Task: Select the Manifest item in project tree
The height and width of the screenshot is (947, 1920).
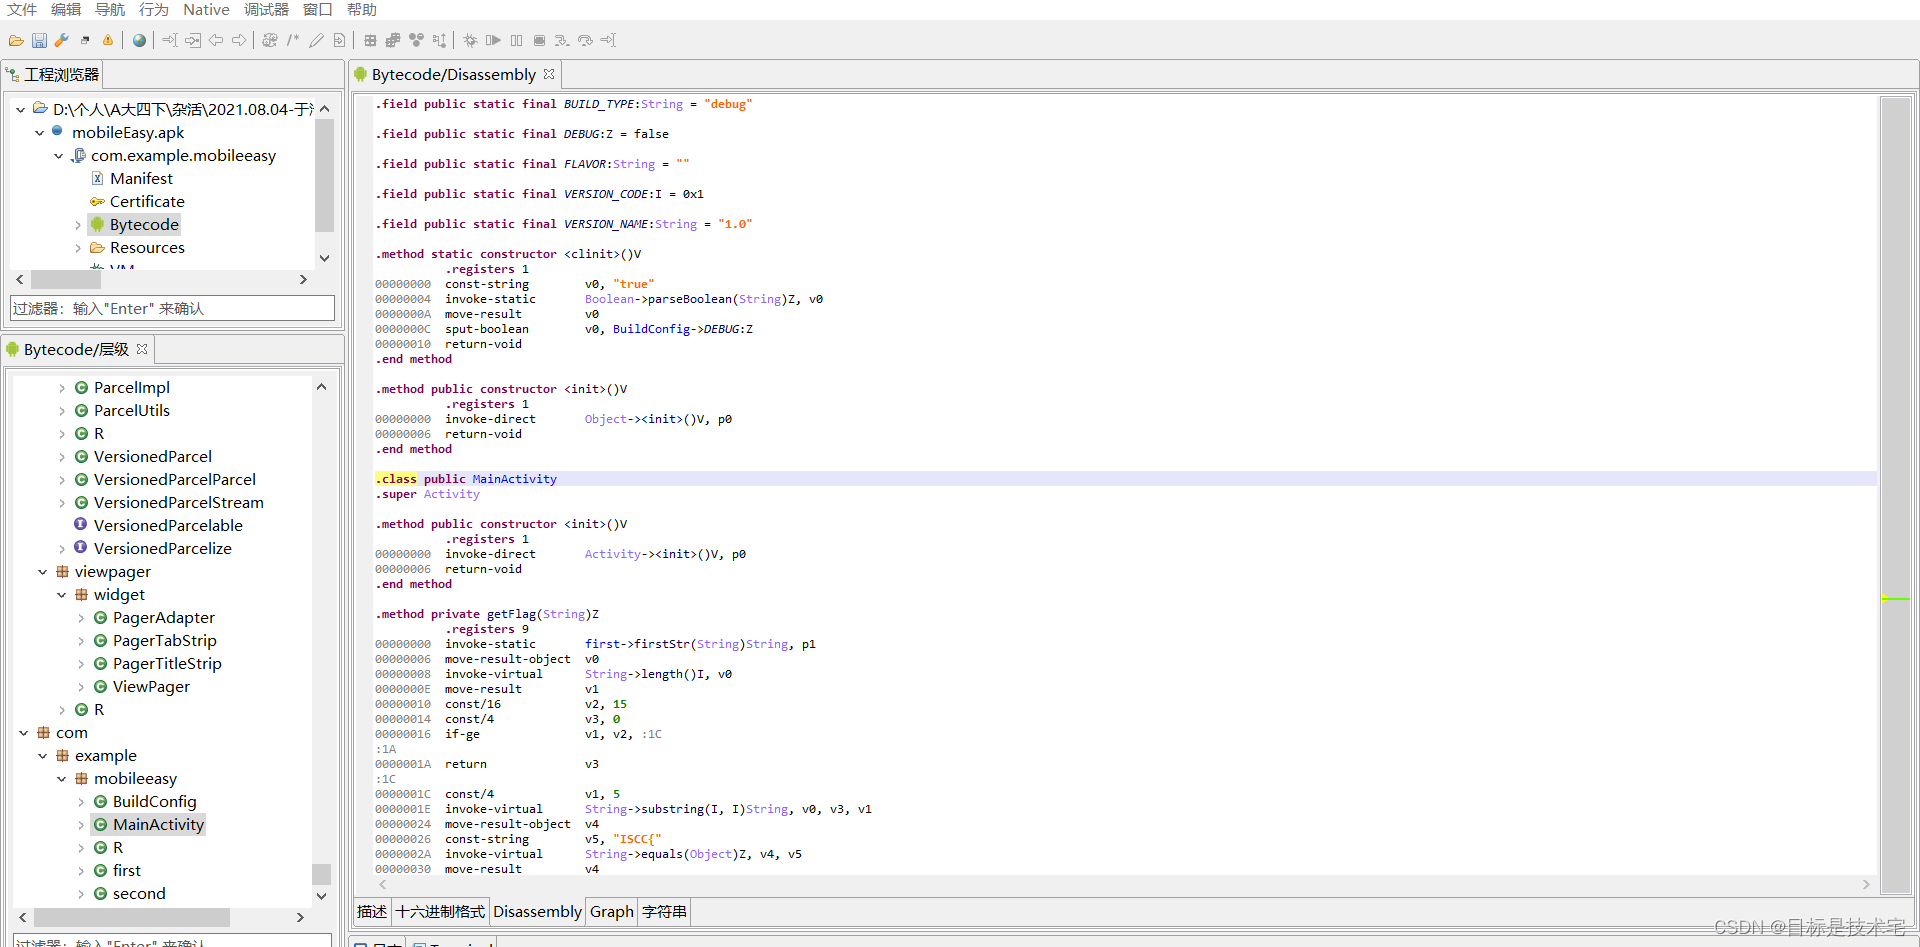Action: click(141, 179)
